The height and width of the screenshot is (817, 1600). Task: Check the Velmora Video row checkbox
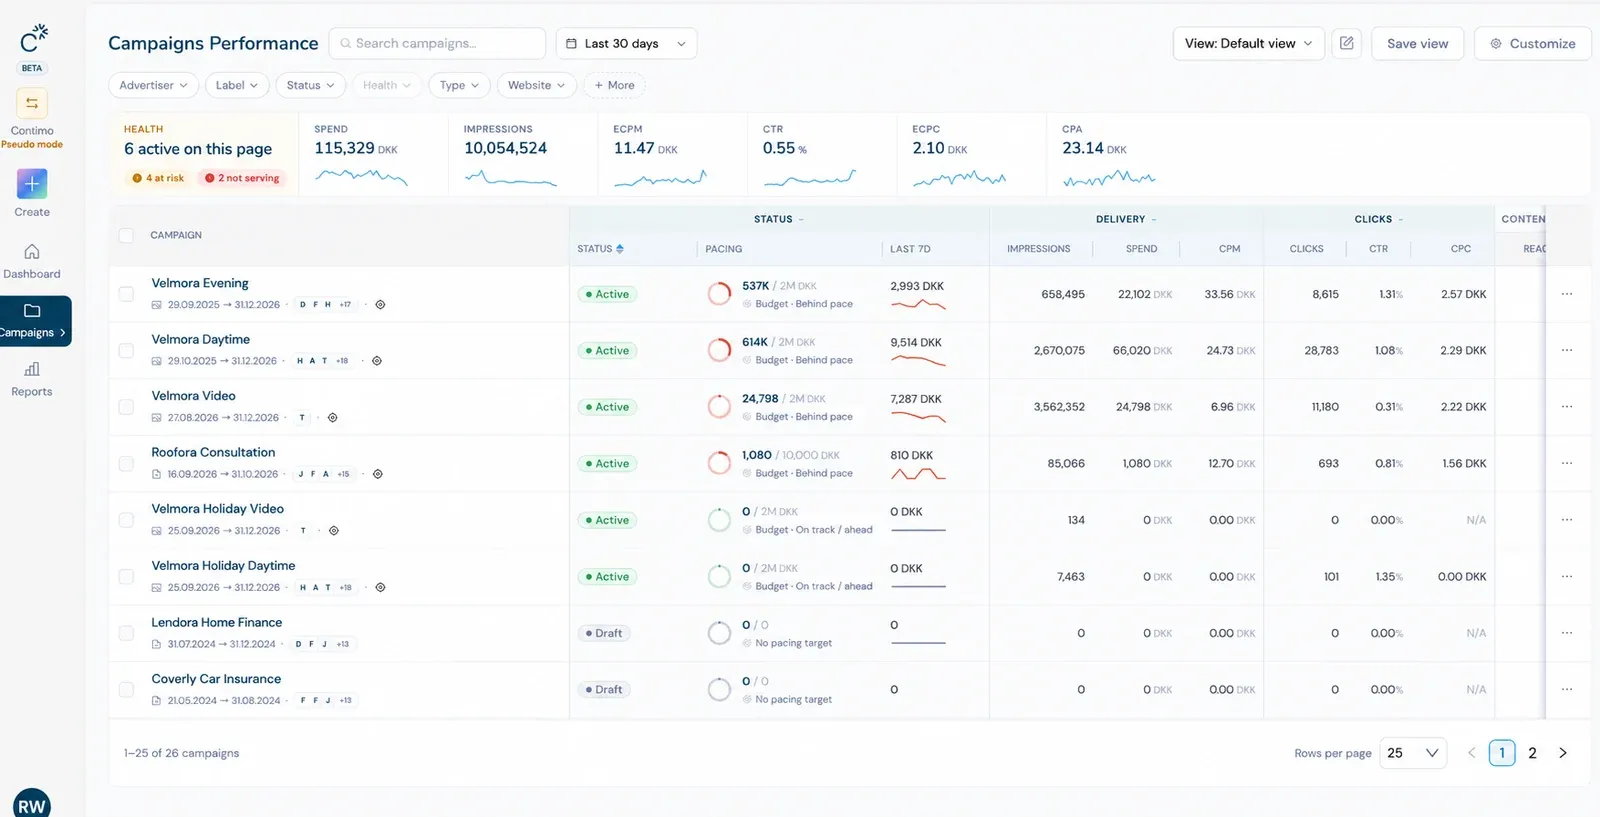pos(126,407)
